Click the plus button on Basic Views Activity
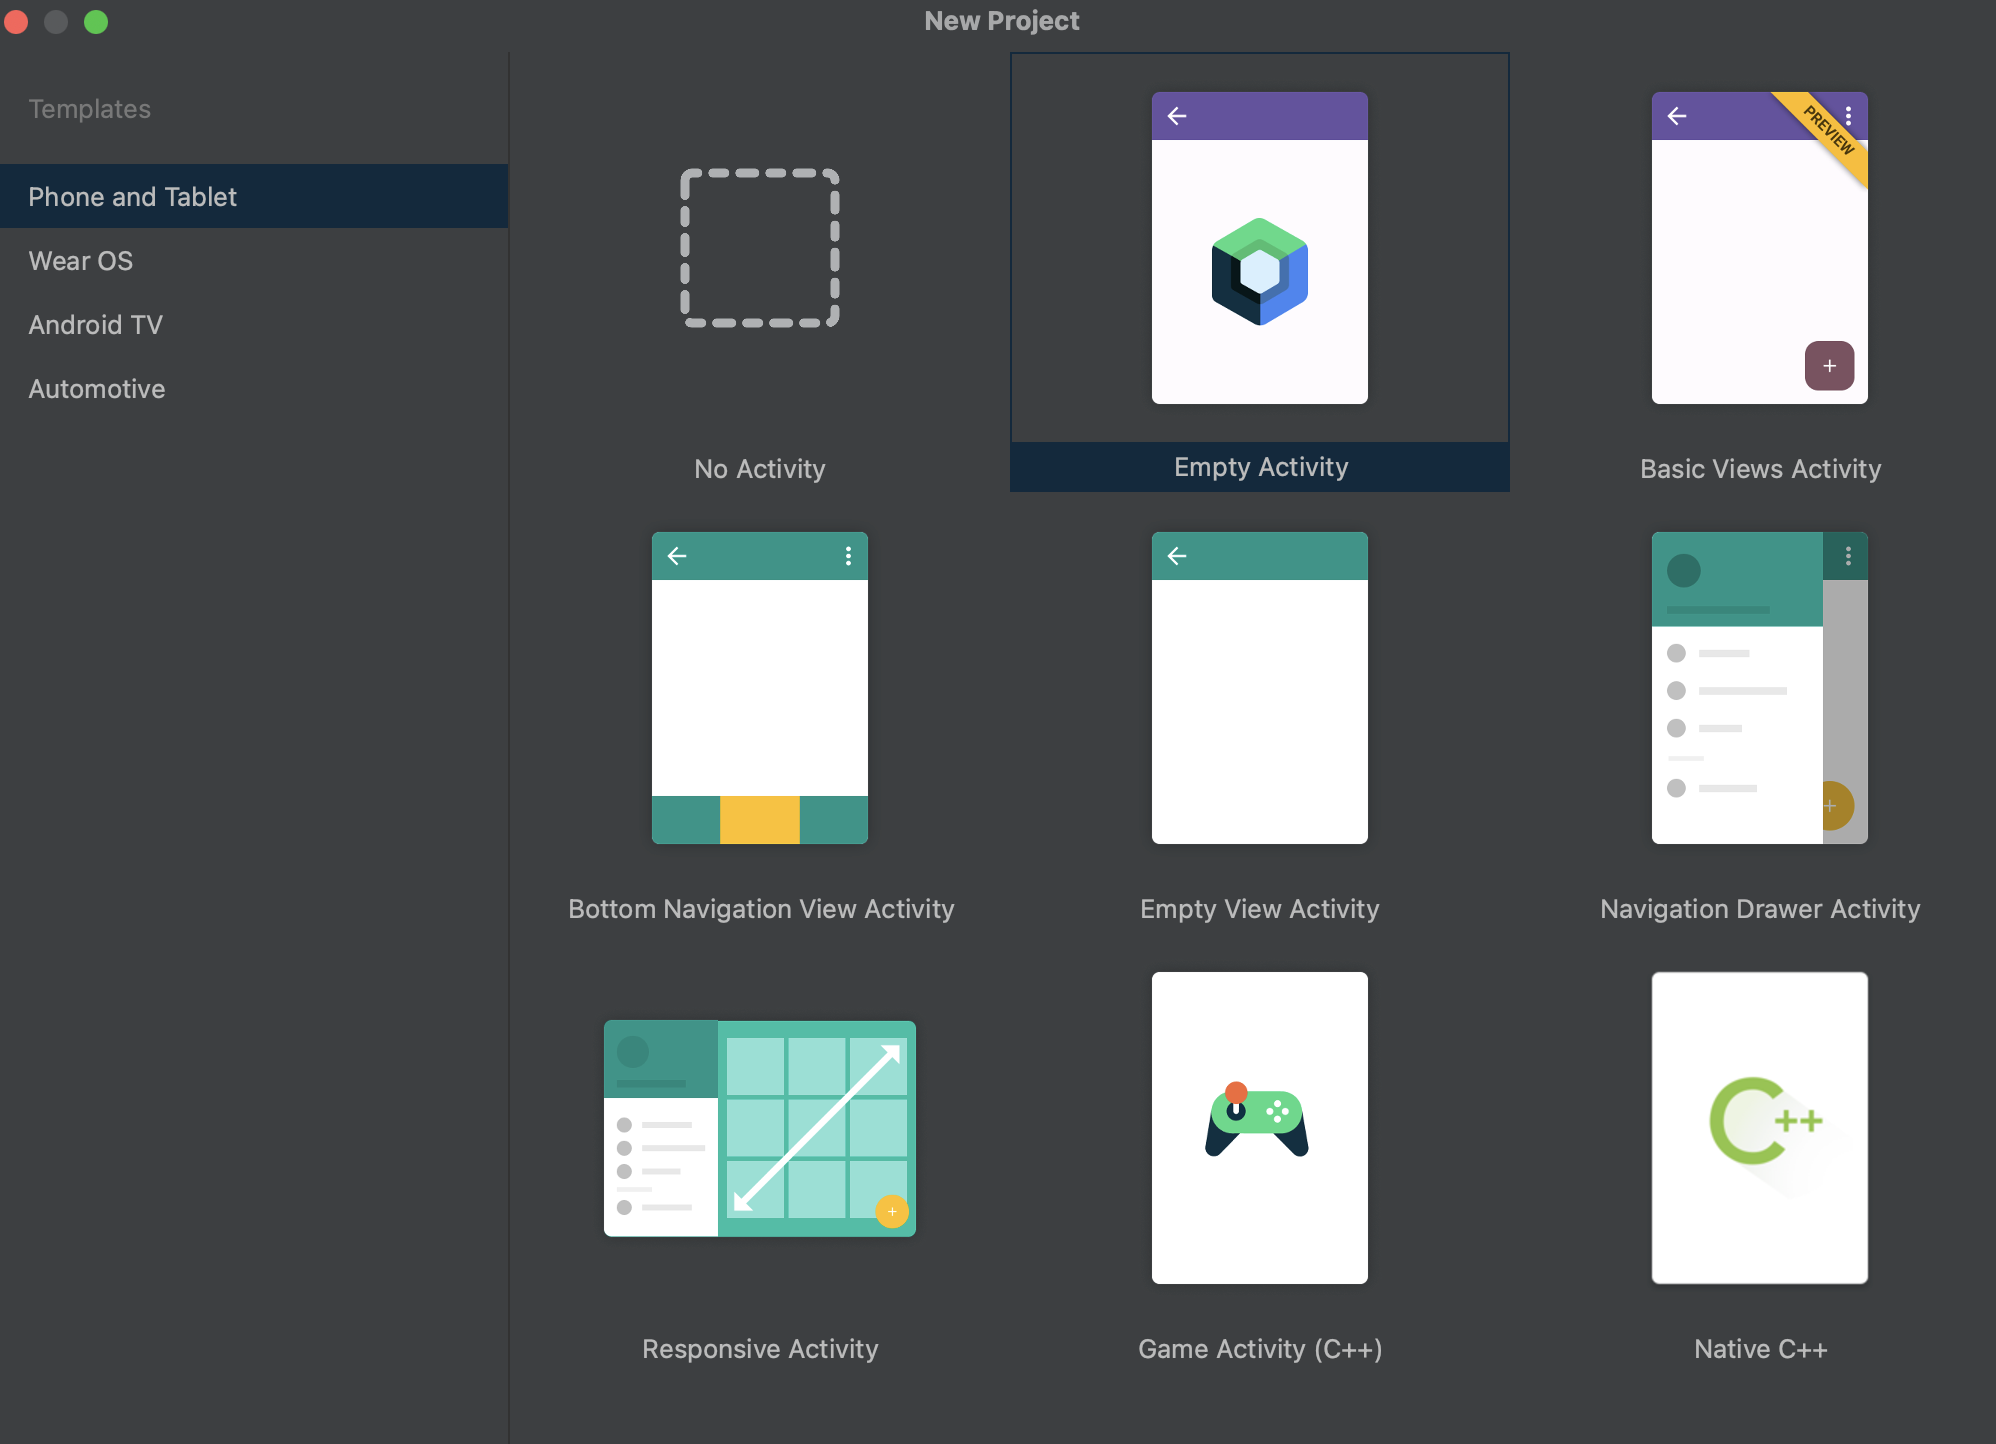 pyautogui.click(x=1830, y=364)
